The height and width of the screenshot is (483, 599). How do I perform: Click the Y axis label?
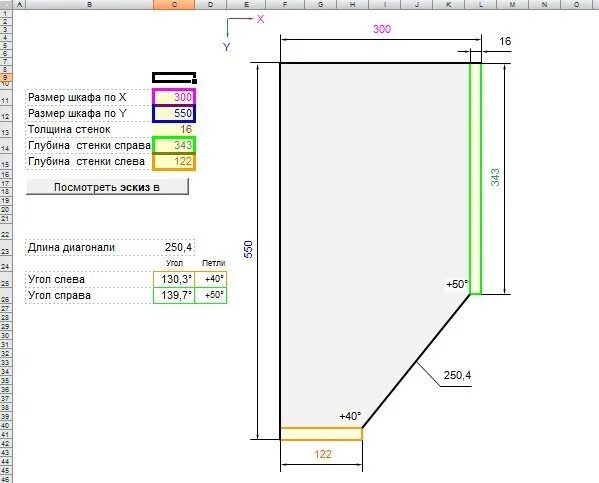click(227, 47)
